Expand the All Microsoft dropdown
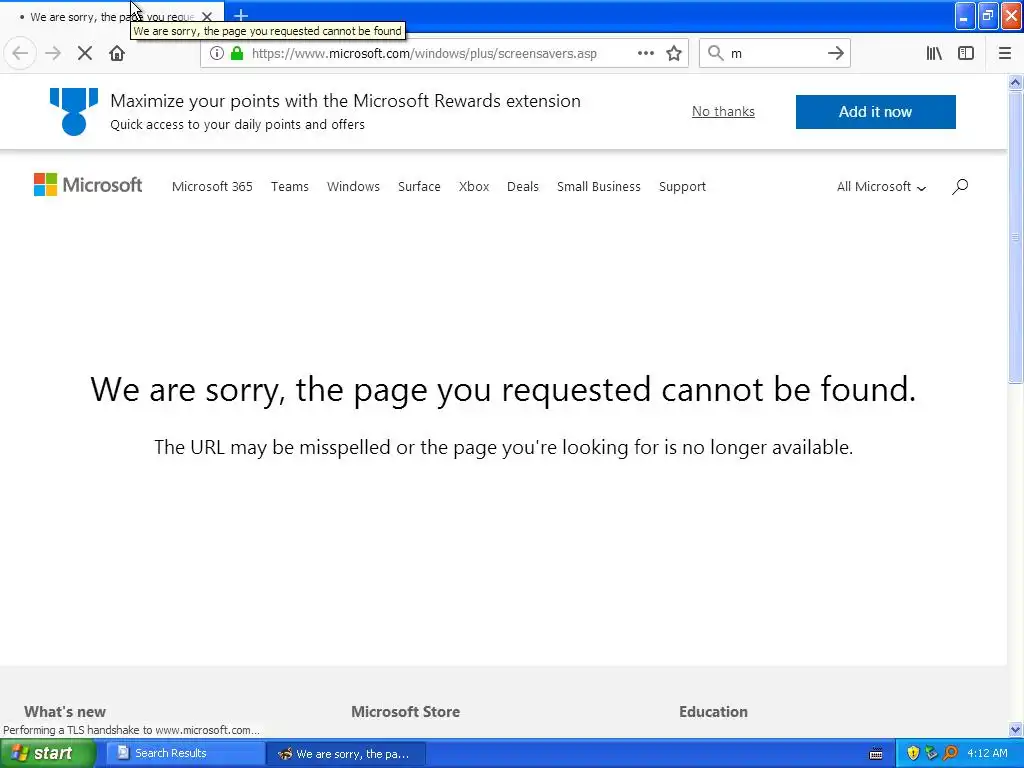1024x768 pixels. coord(881,187)
